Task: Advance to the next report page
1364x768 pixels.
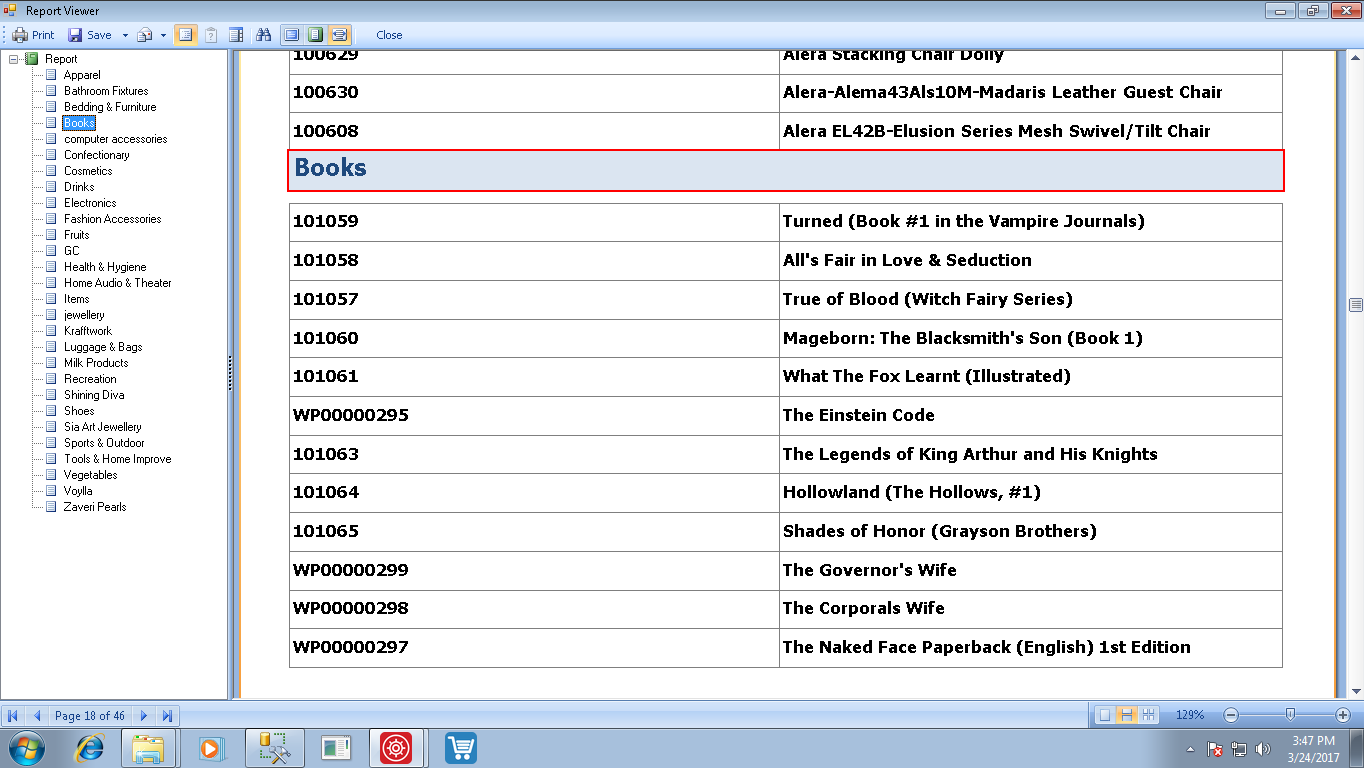Action: click(x=144, y=715)
